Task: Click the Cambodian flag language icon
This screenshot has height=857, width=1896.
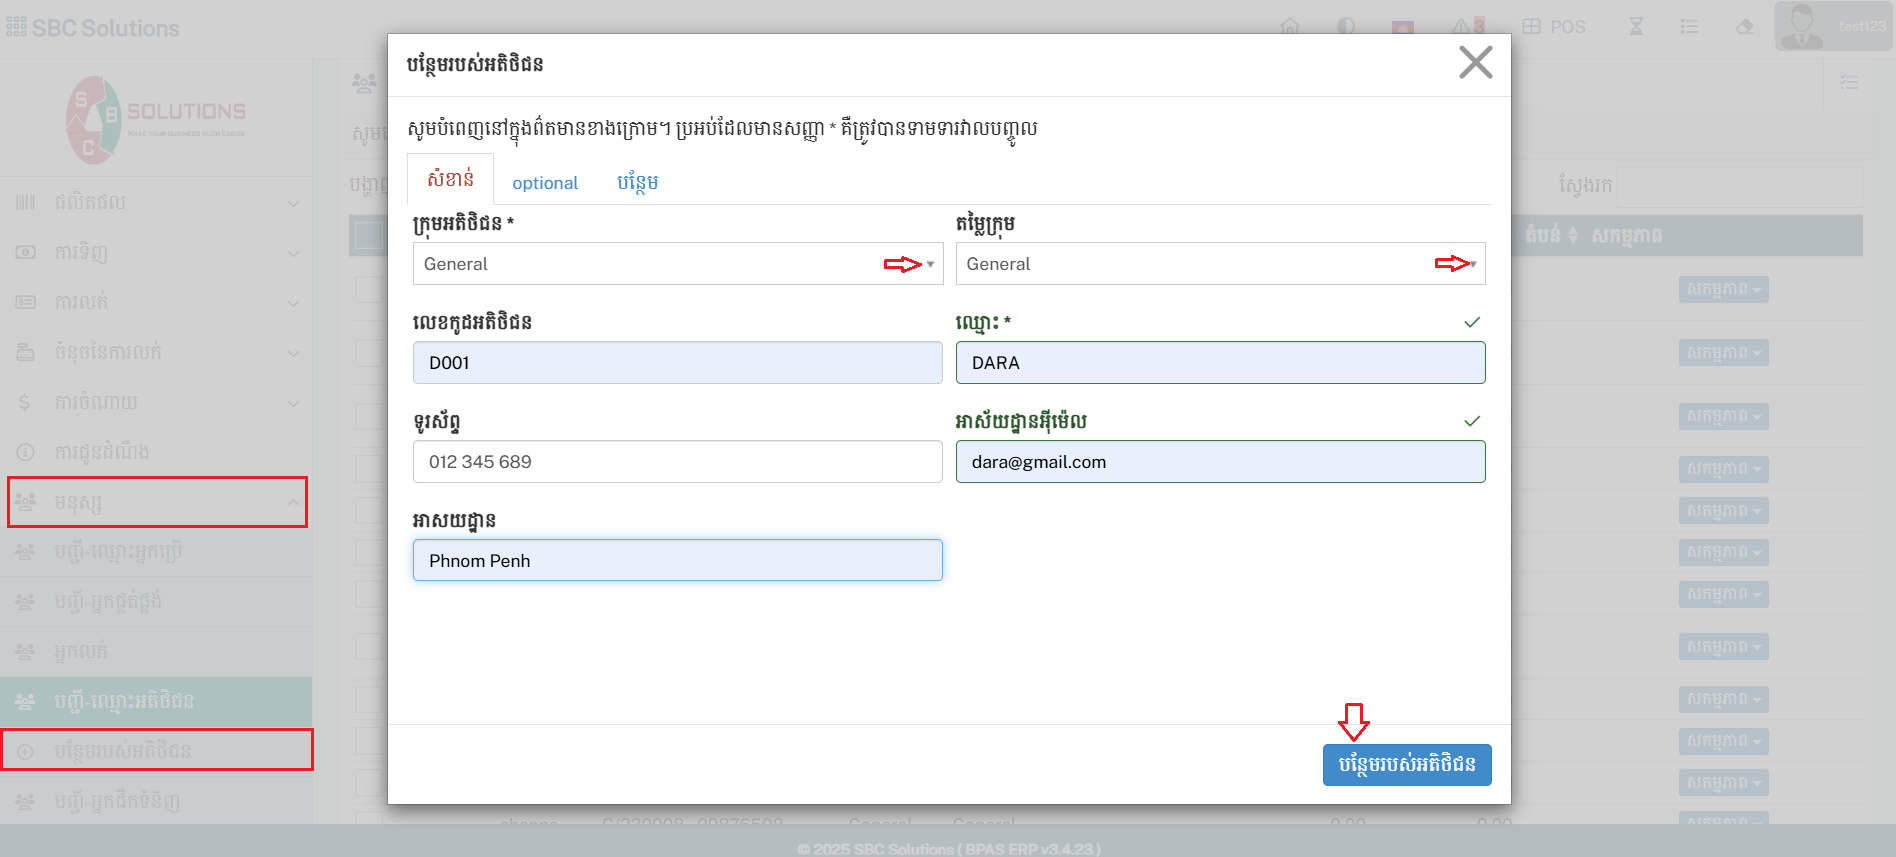Action: coord(1403,27)
